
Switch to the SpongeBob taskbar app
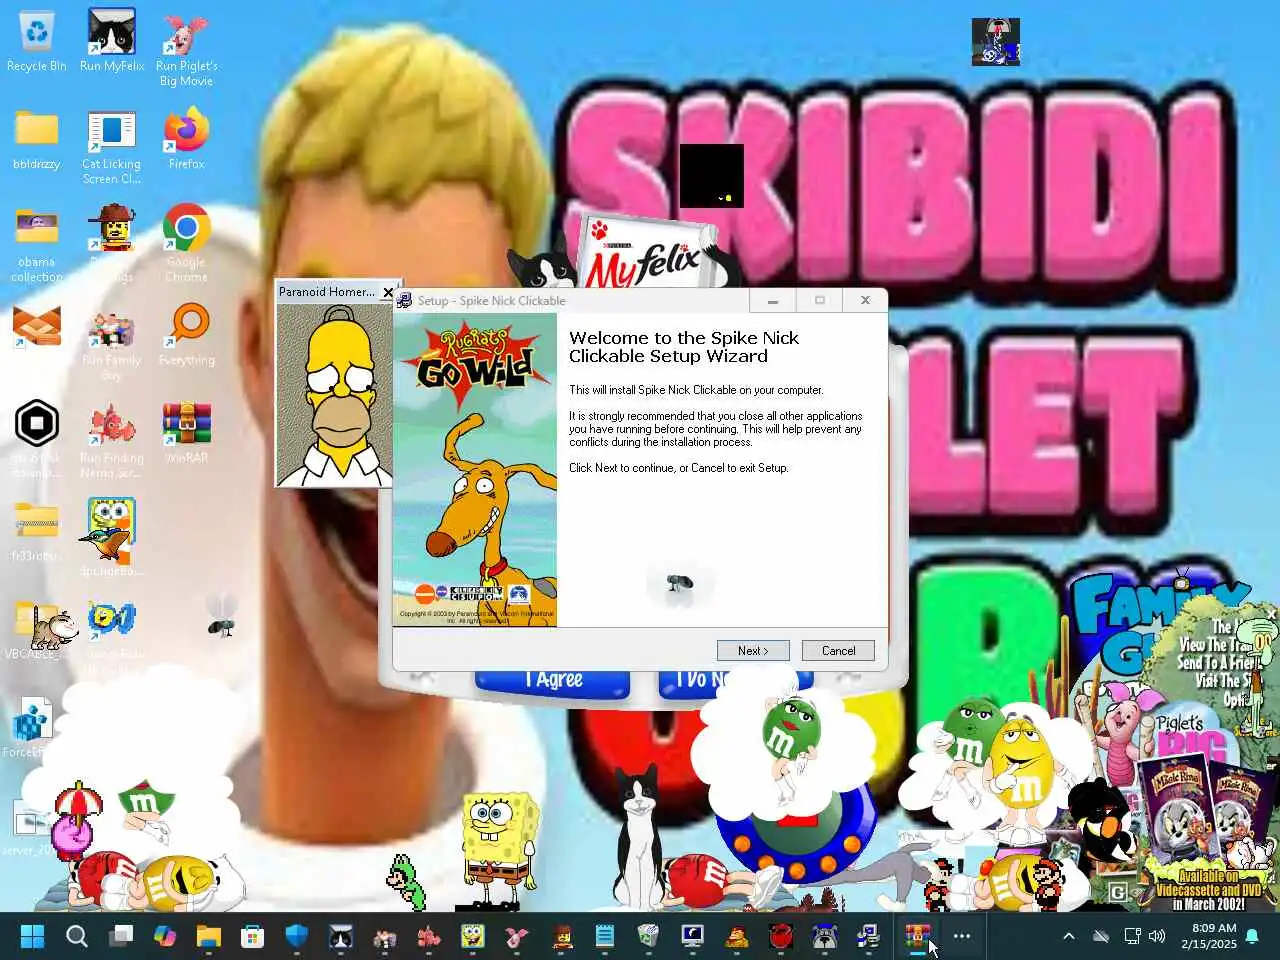(473, 936)
